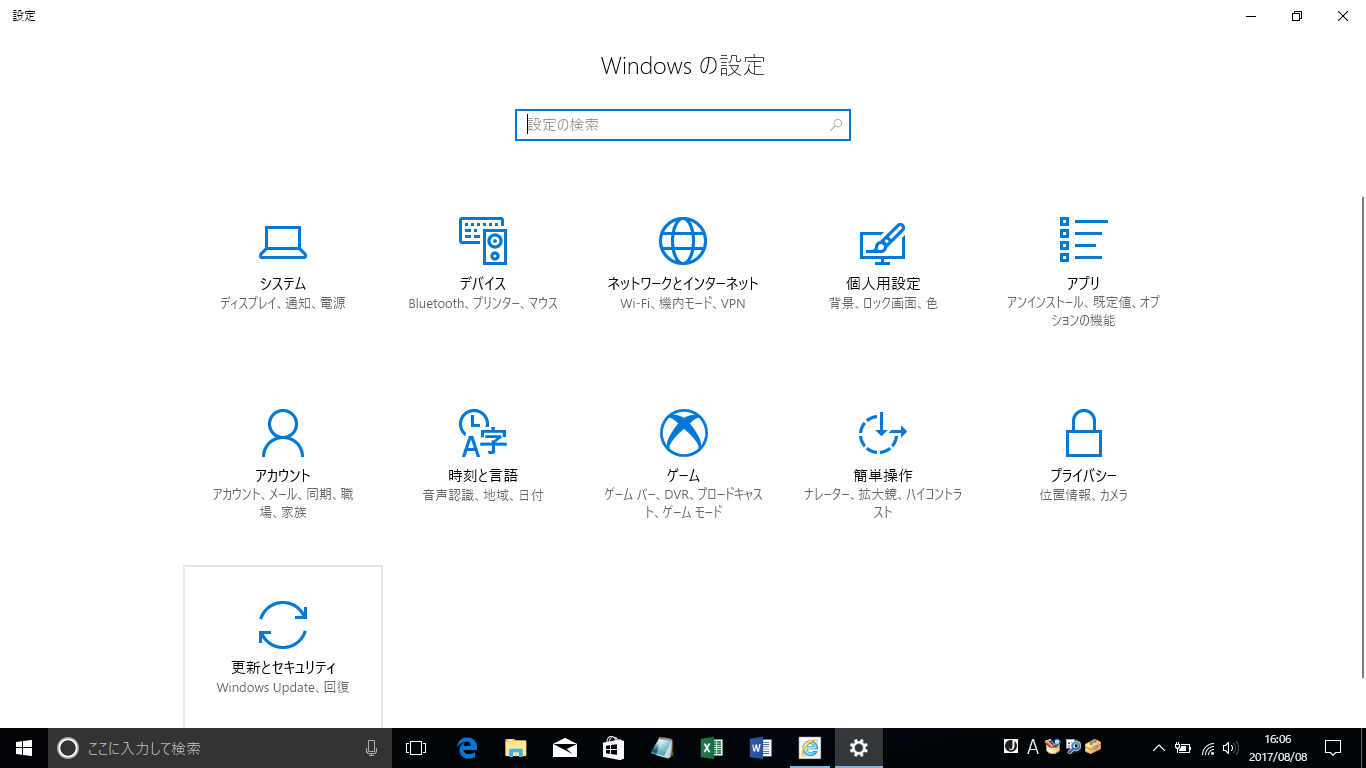Open the 個人用設定 personalization icon
Image resolution: width=1366 pixels, height=768 pixels.
coord(883,242)
